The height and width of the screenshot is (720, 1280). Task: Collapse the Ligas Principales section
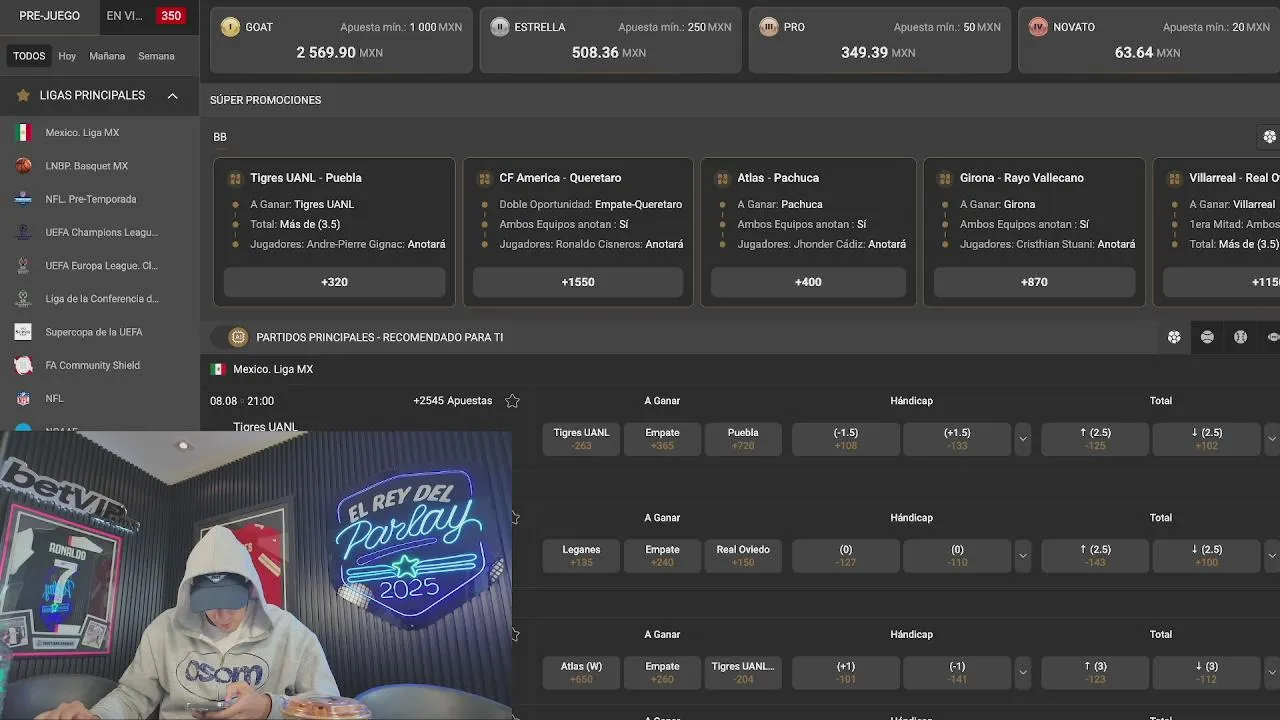pos(172,95)
